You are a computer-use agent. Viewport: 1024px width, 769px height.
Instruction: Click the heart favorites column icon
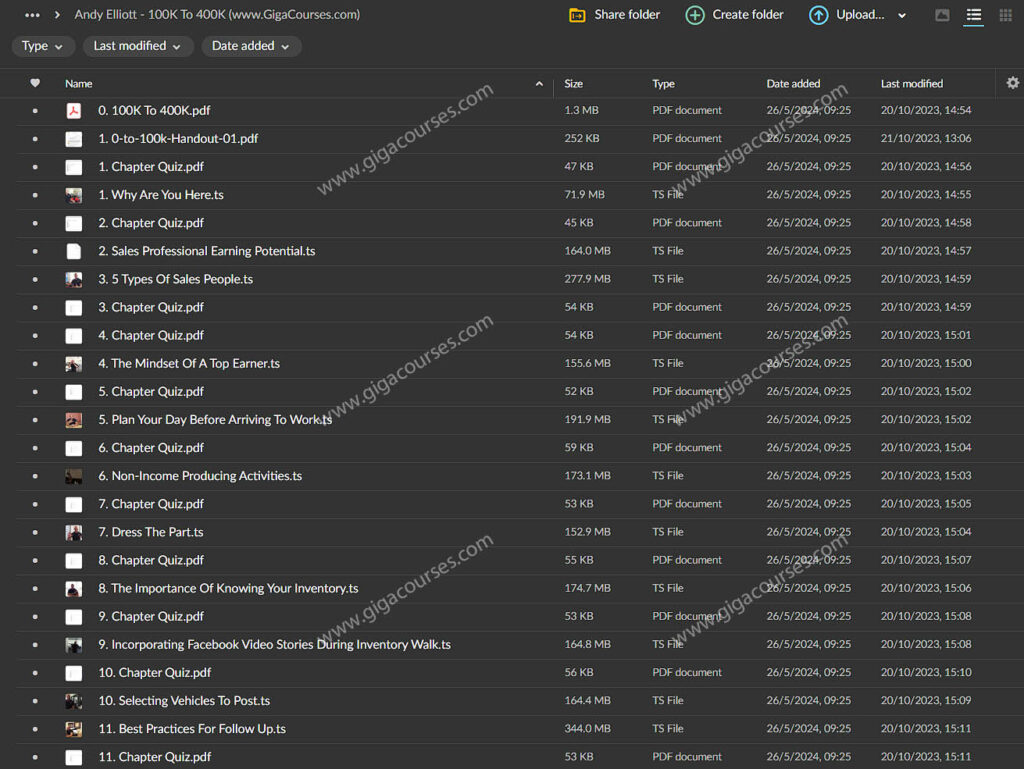click(35, 83)
